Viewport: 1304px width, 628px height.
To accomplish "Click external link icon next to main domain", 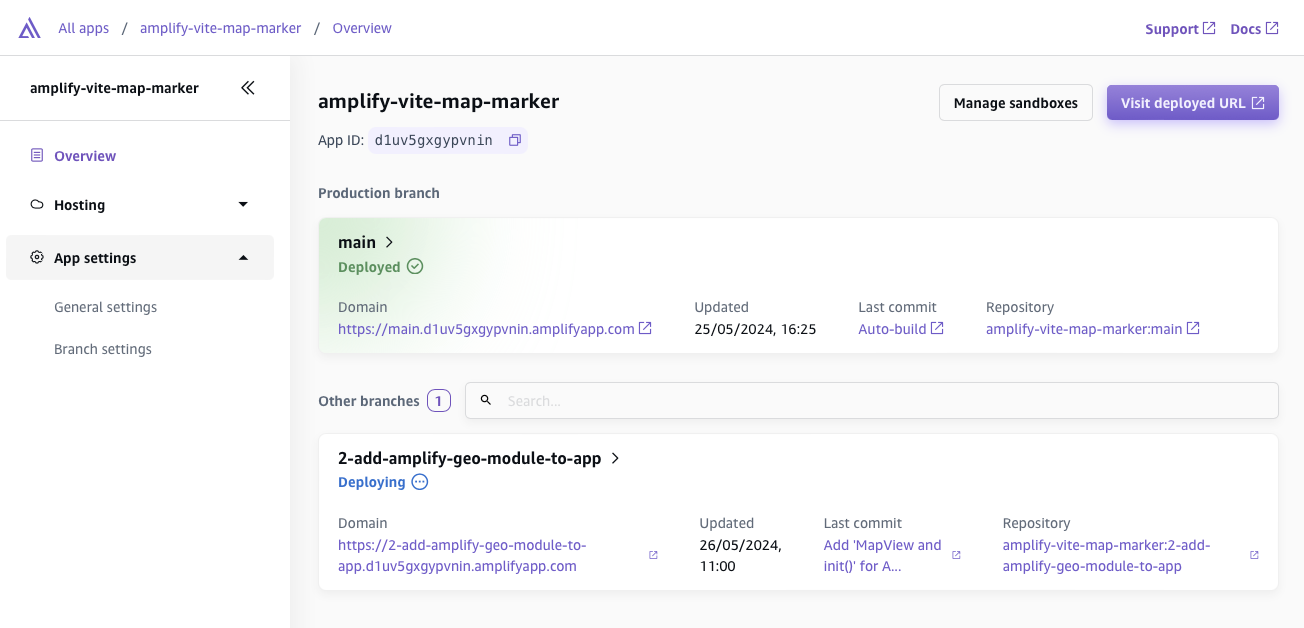I will pyautogui.click(x=646, y=328).
